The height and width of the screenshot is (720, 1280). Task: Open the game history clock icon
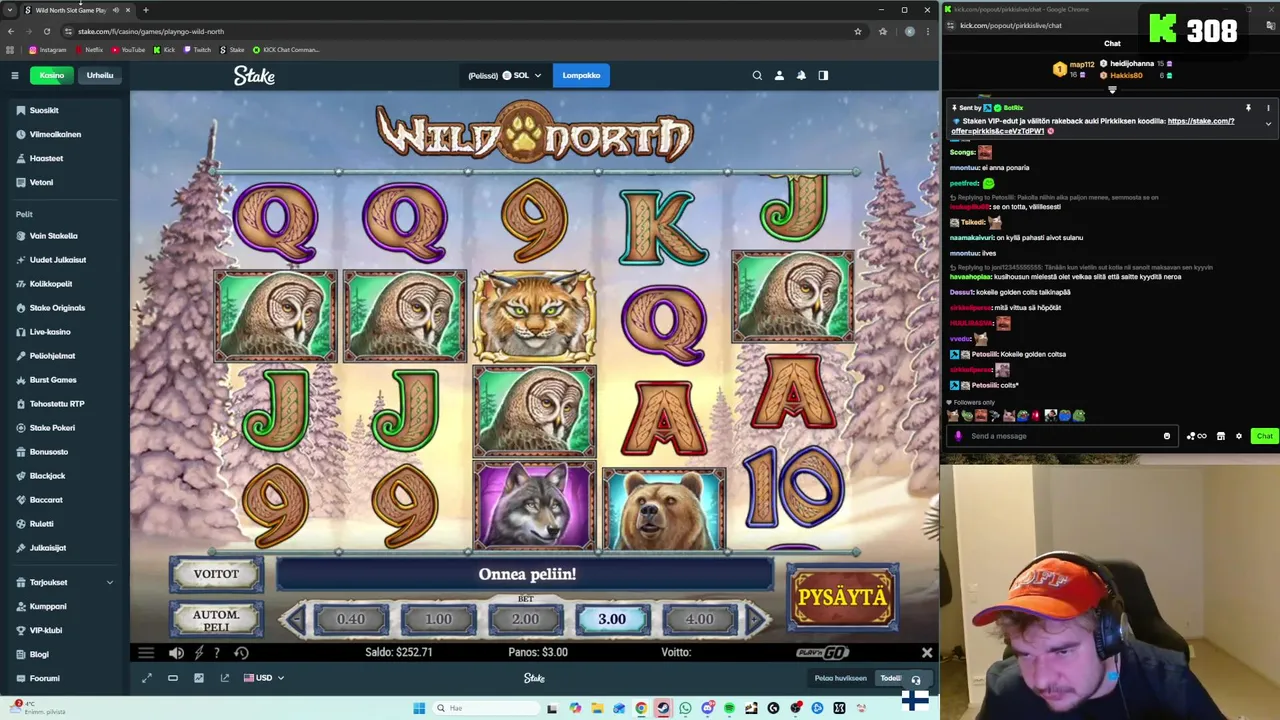(x=241, y=653)
